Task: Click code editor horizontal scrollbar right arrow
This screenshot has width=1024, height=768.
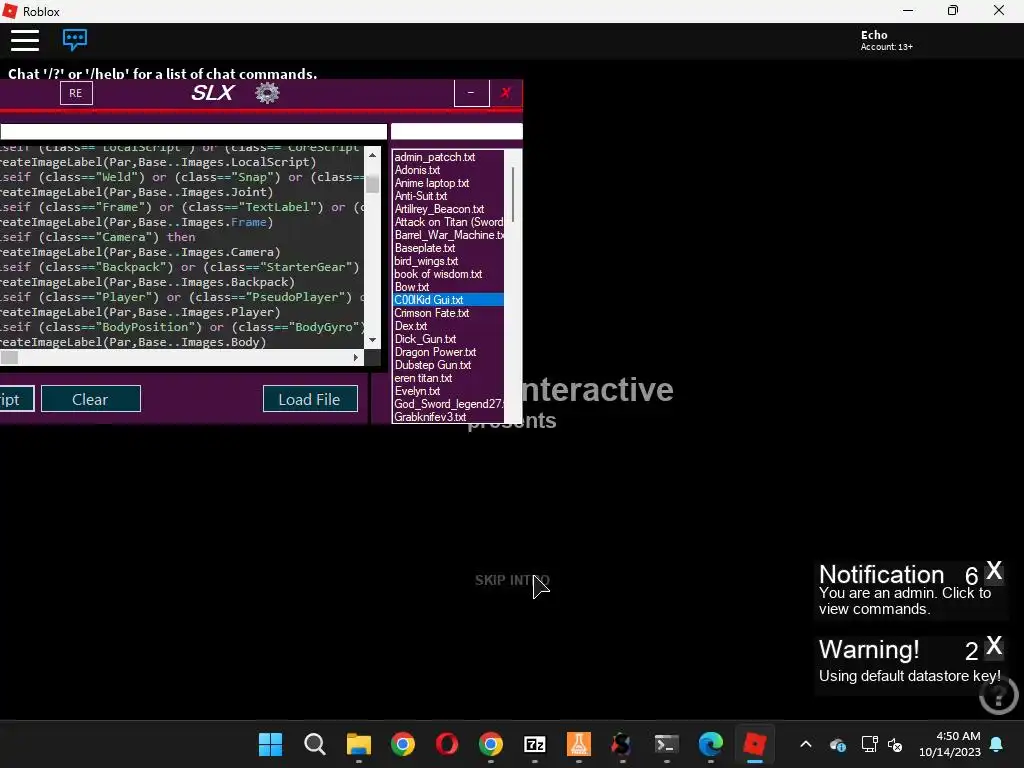Action: point(356,358)
